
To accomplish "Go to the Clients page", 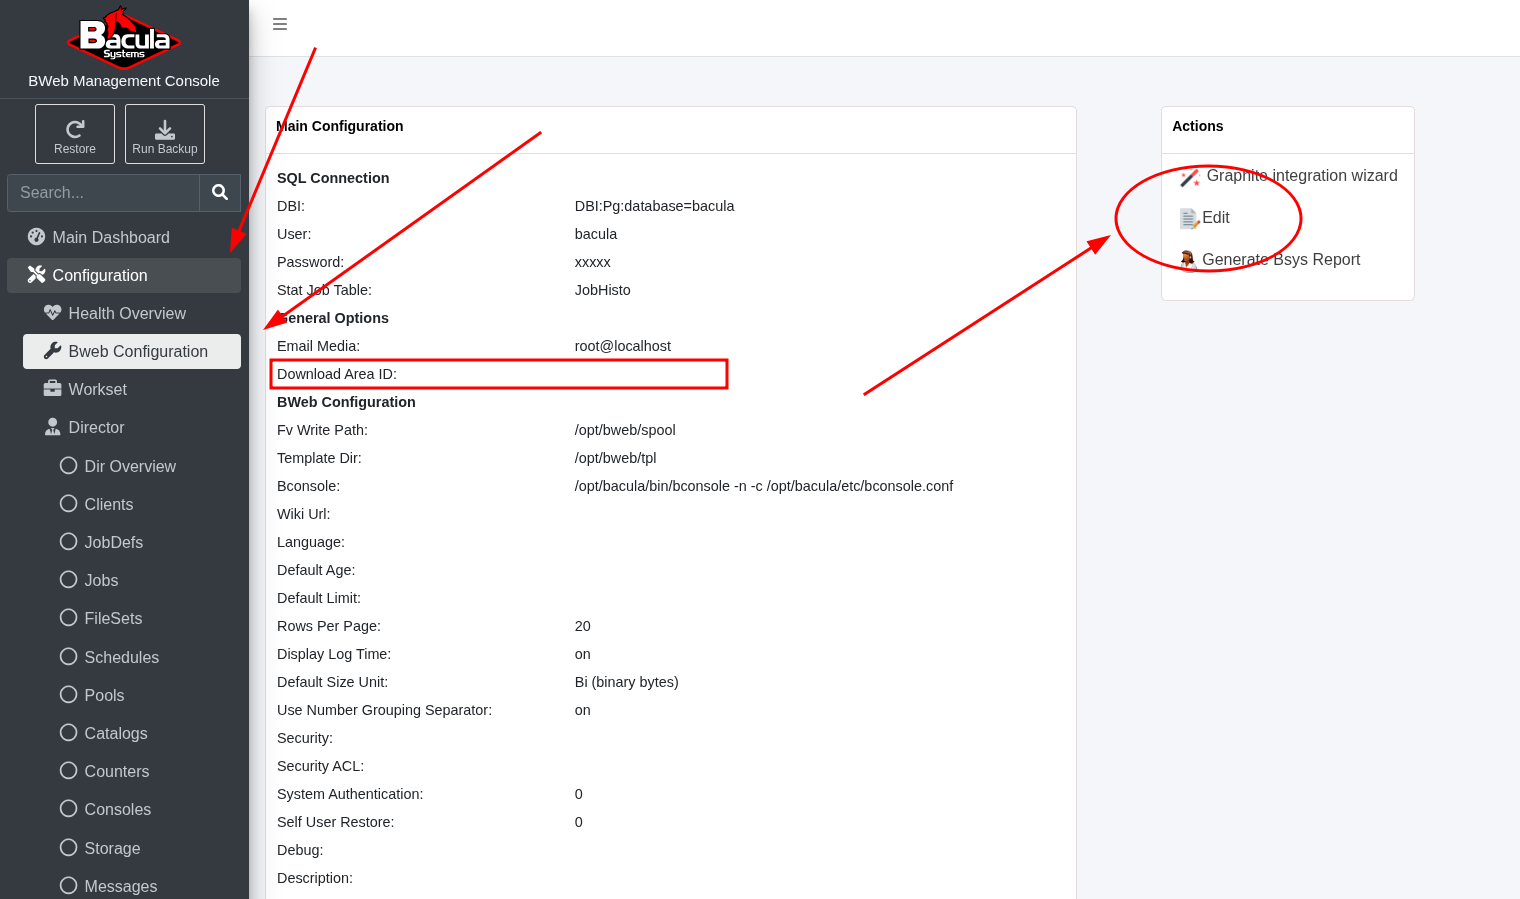I will pyautogui.click(x=108, y=504).
